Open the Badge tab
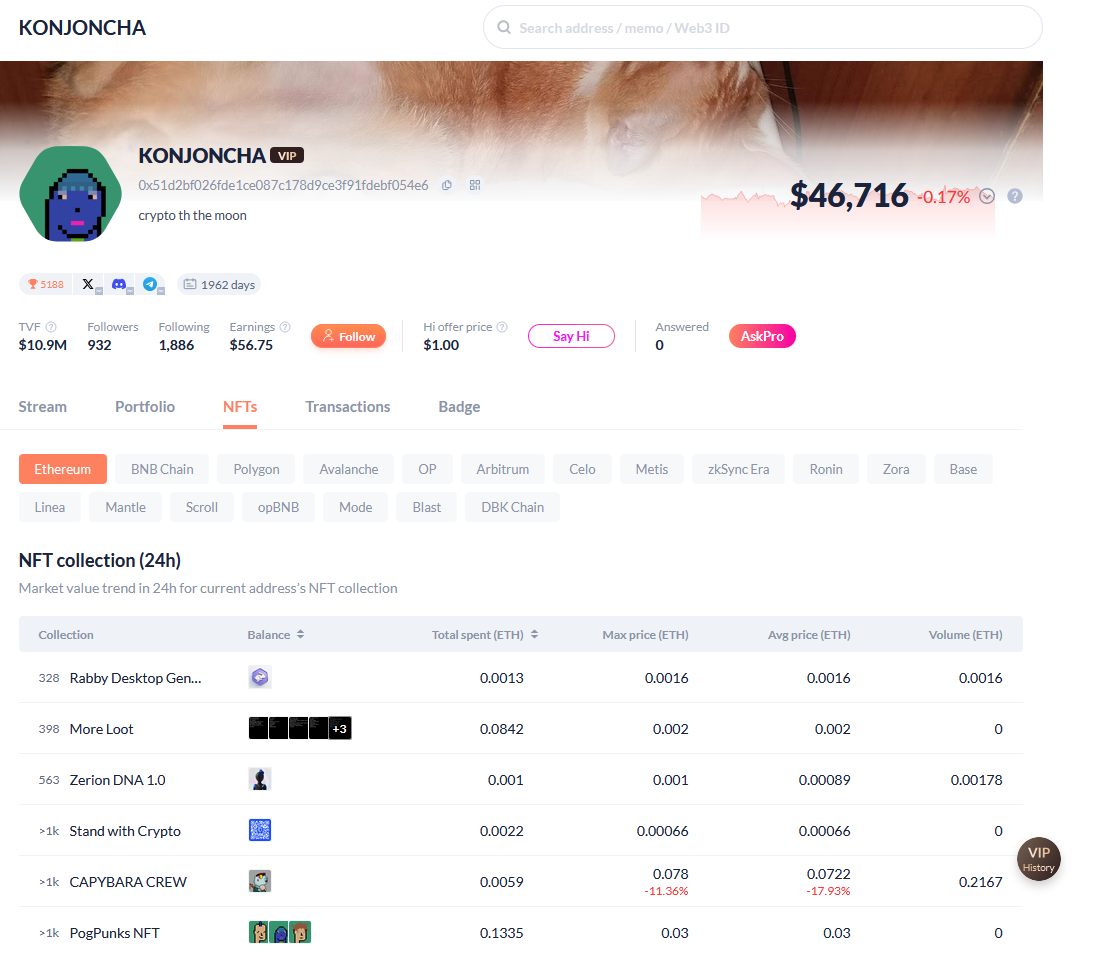 (460, 407)
